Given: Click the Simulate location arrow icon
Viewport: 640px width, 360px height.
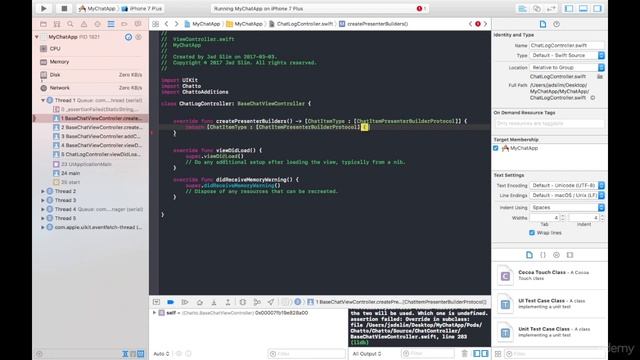Looking at the screenshot, I should pos(271,302).
